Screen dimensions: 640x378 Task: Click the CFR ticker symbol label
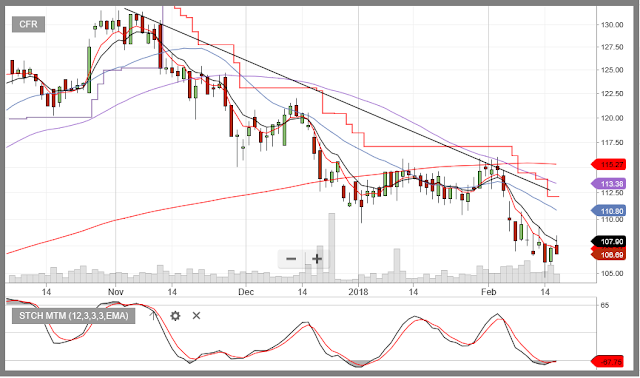tap(28, 24)
